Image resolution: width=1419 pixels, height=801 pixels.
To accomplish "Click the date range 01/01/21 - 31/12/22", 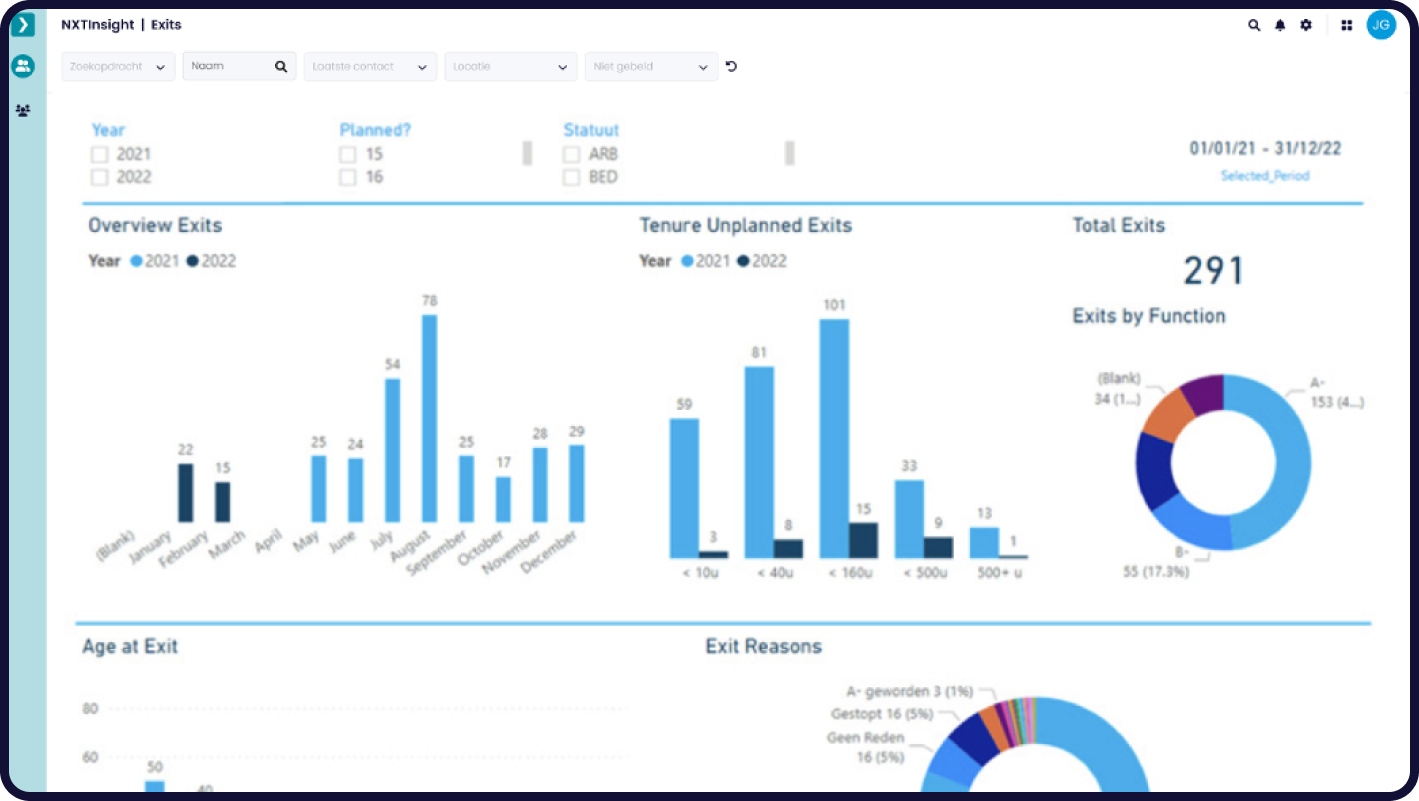I will [x=1265, y=149].
